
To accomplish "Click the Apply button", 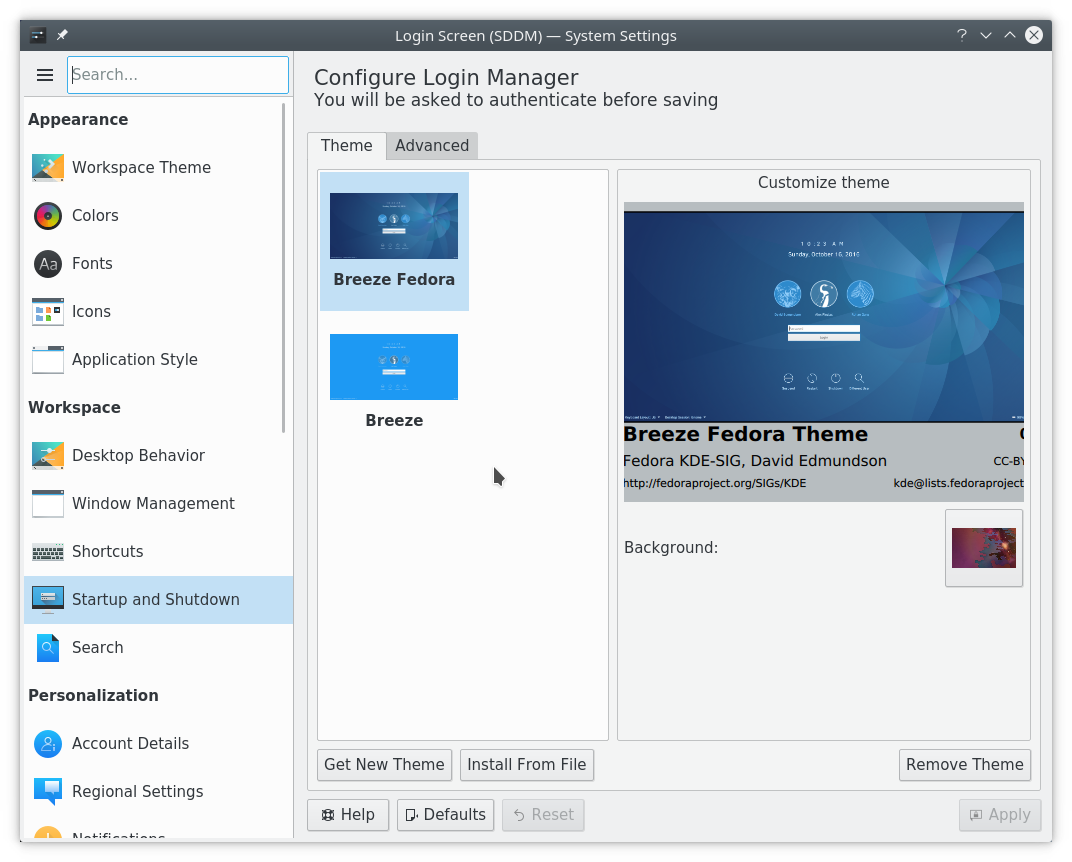I will pos(1000,815).
